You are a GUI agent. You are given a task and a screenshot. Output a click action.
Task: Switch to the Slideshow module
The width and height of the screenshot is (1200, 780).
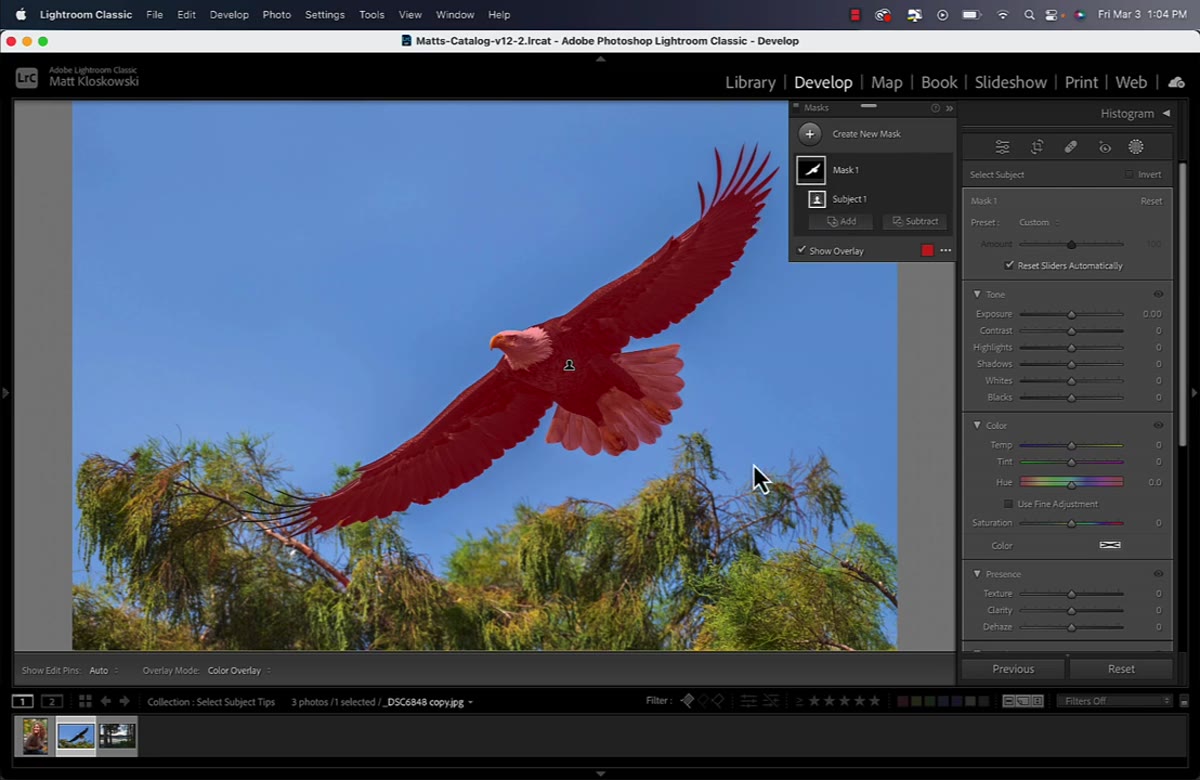click(x=1010, y=82)
